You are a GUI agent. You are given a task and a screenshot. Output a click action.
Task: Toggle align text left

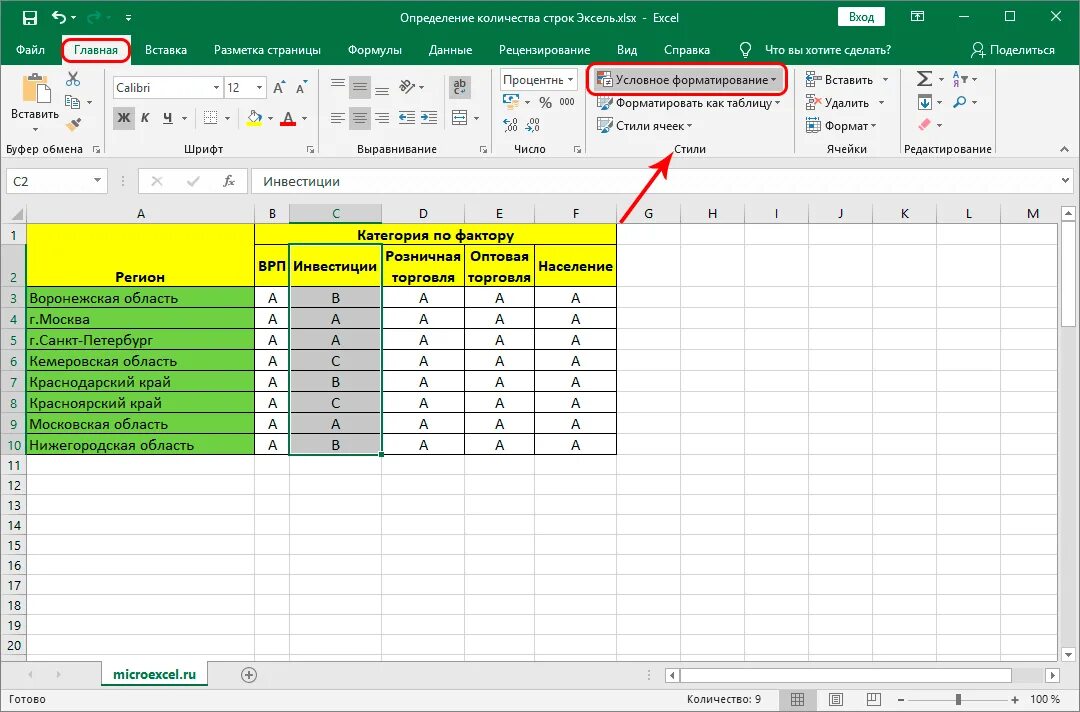tap(337, 118)
